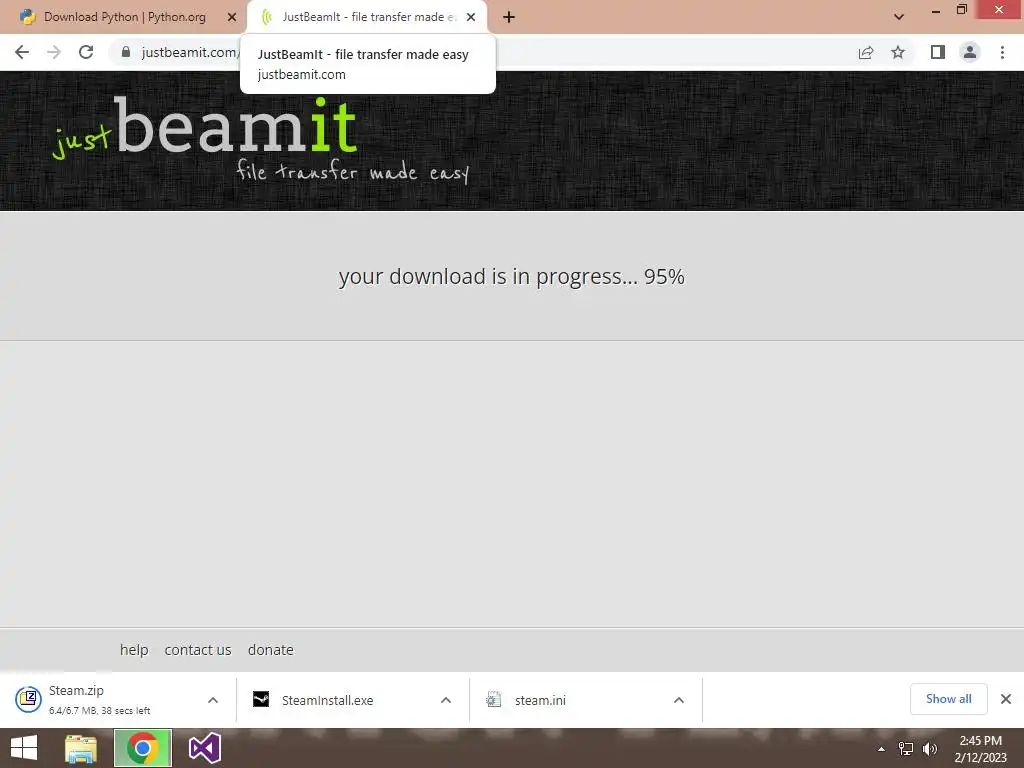Go back to the previous page
This screenshot has height=768, width=1024.
pos(22,52)
